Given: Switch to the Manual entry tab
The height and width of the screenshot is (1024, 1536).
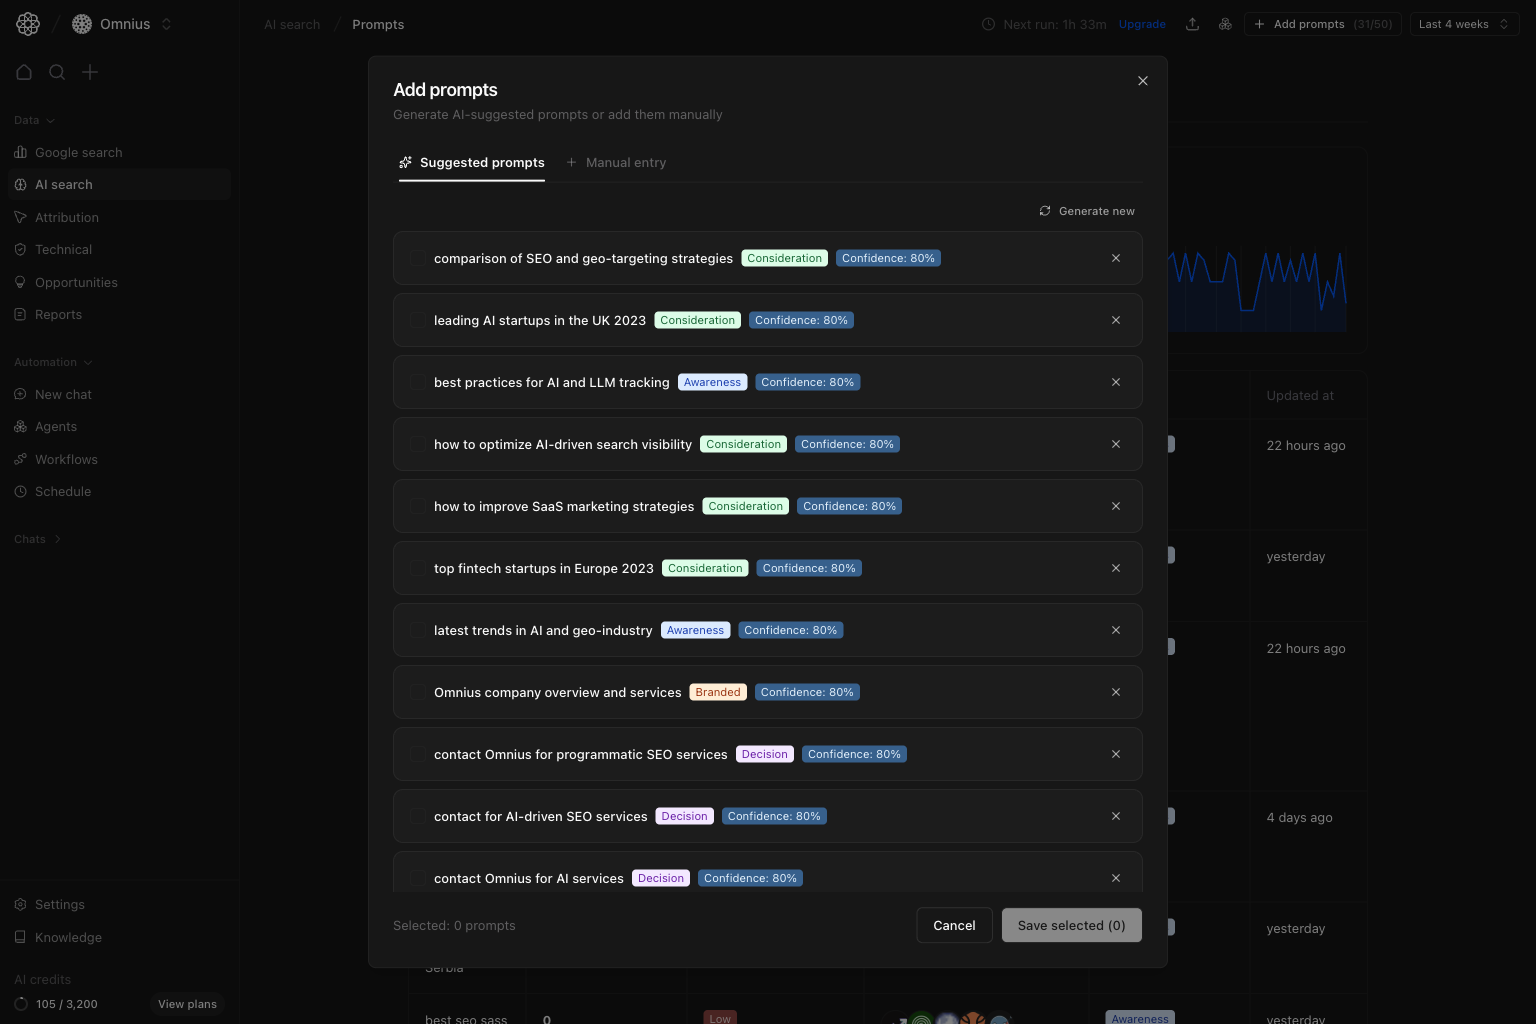Looking at the screenshot, I should [617, 162].
